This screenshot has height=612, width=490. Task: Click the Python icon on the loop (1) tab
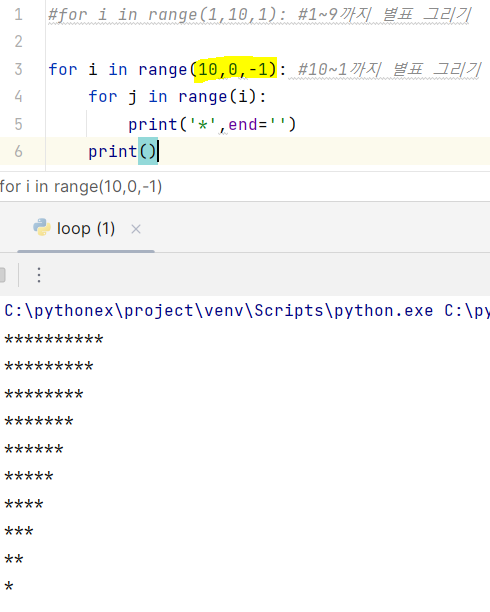click(42, 228)
